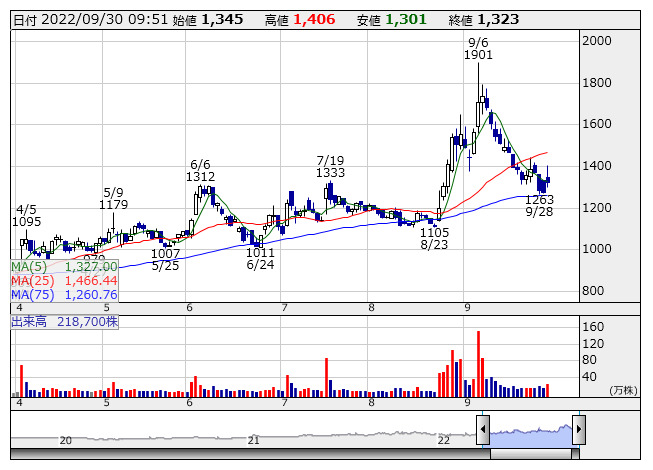Click the 高値 1,406 value in header

(x=317, y=19)
